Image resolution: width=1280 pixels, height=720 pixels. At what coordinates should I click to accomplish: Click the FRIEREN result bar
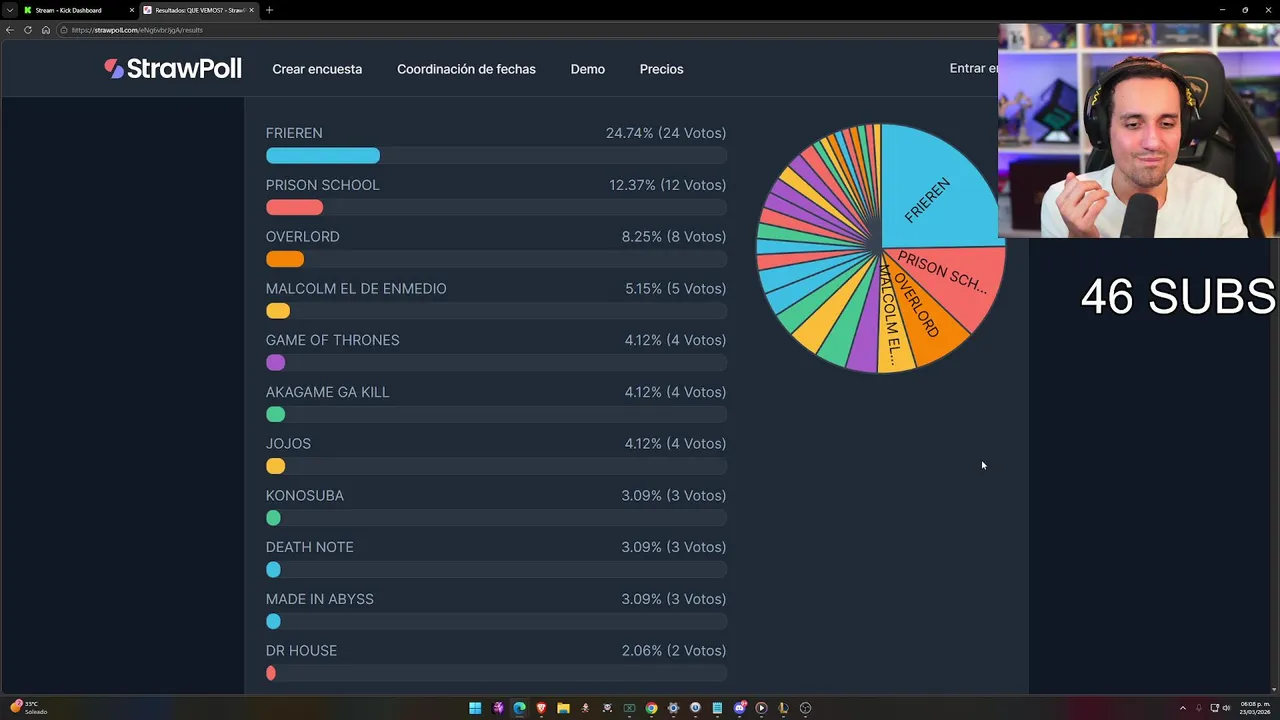pos(323,156)
